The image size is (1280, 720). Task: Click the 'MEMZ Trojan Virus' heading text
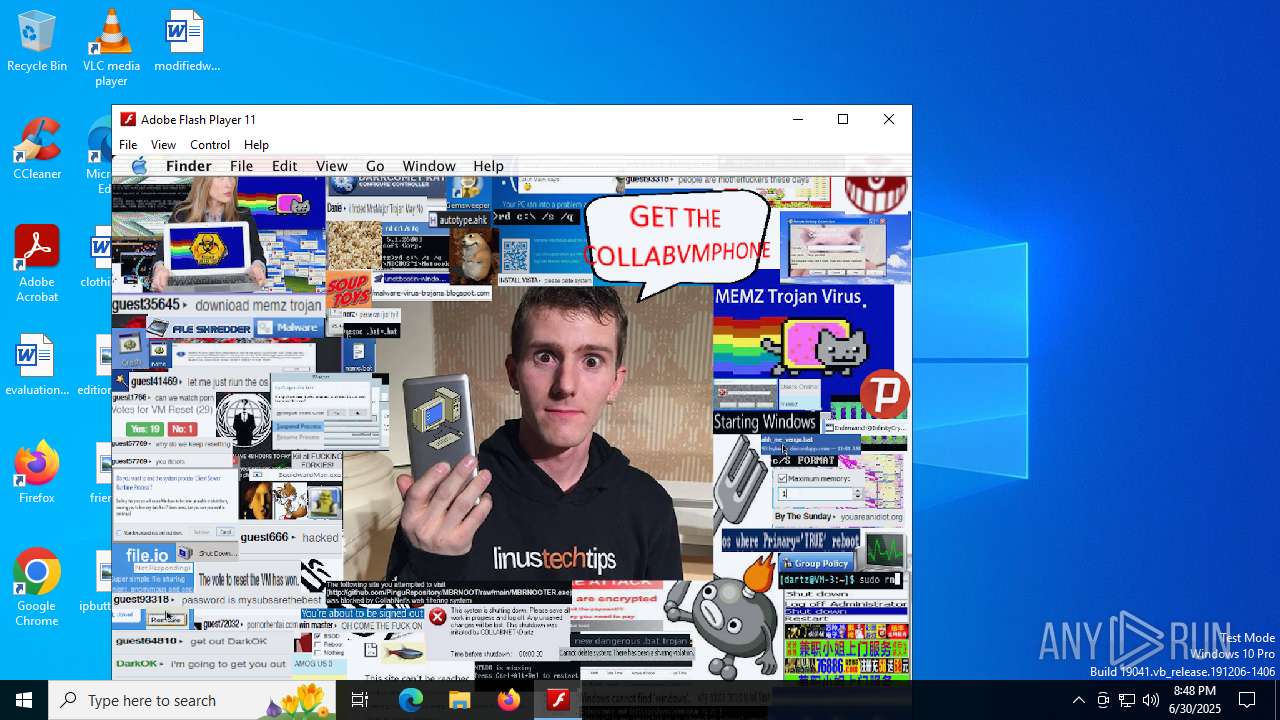click(x=789, y=297)
